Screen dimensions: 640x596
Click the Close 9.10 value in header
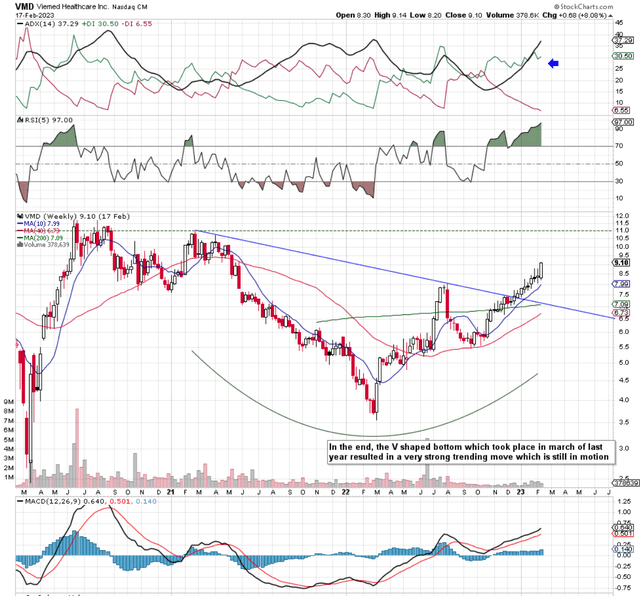pos(463,15)
